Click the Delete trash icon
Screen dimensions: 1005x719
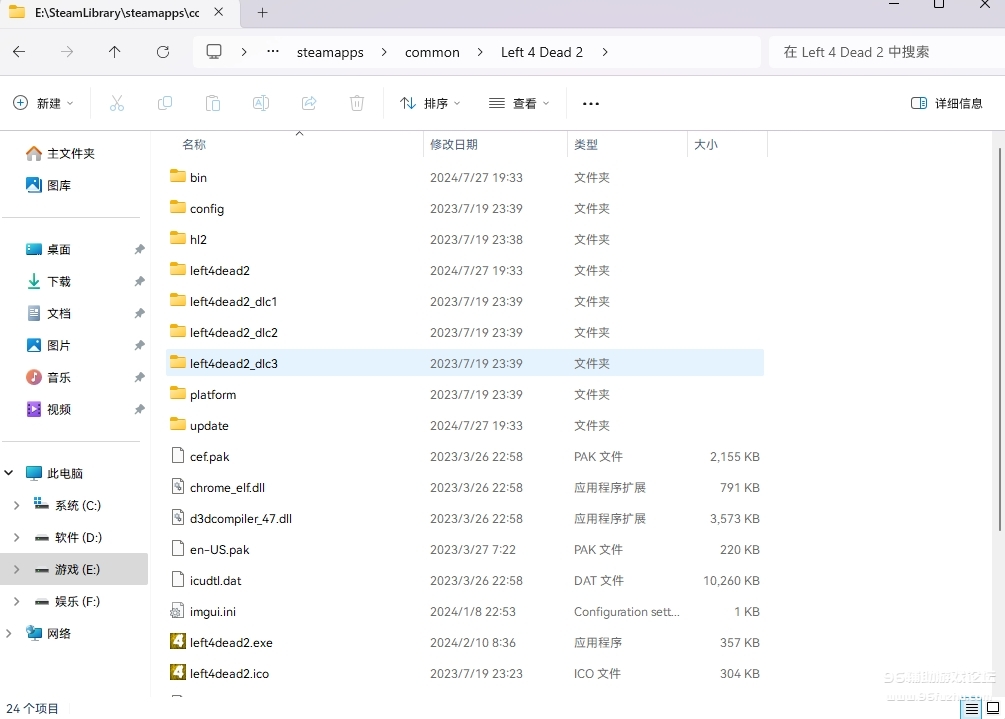(357, 103)
